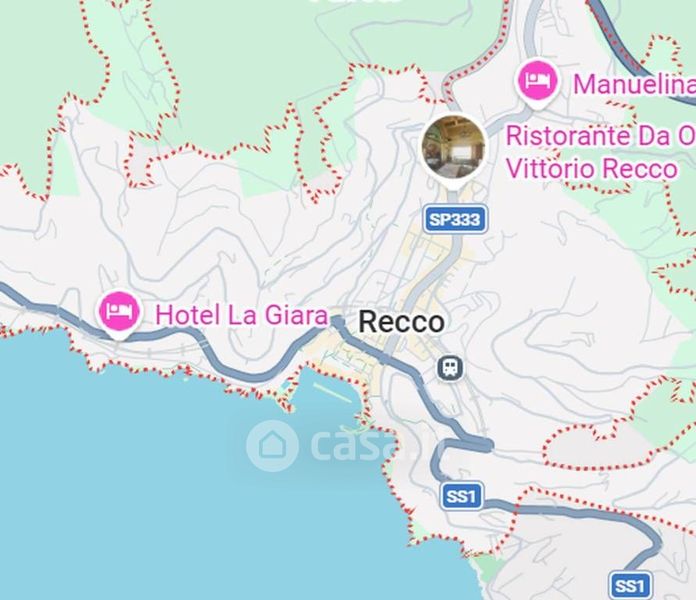The width and height of the screenshot is (696, 600).
Task: Click the Hotel La Giara pink bed pin
Action: point(119,314)
